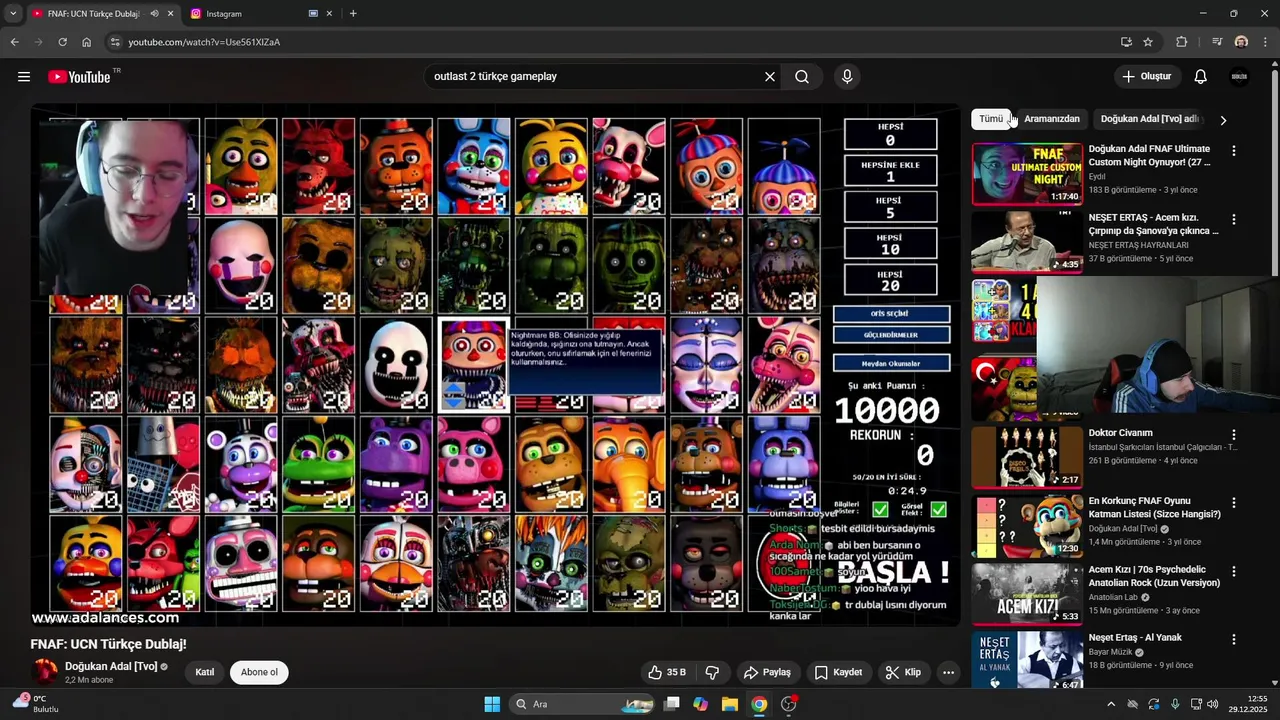The width and height of the screenshot is (1280, 720).
Task: Open File Explorer from the taskbar
Action: [729, 704]
